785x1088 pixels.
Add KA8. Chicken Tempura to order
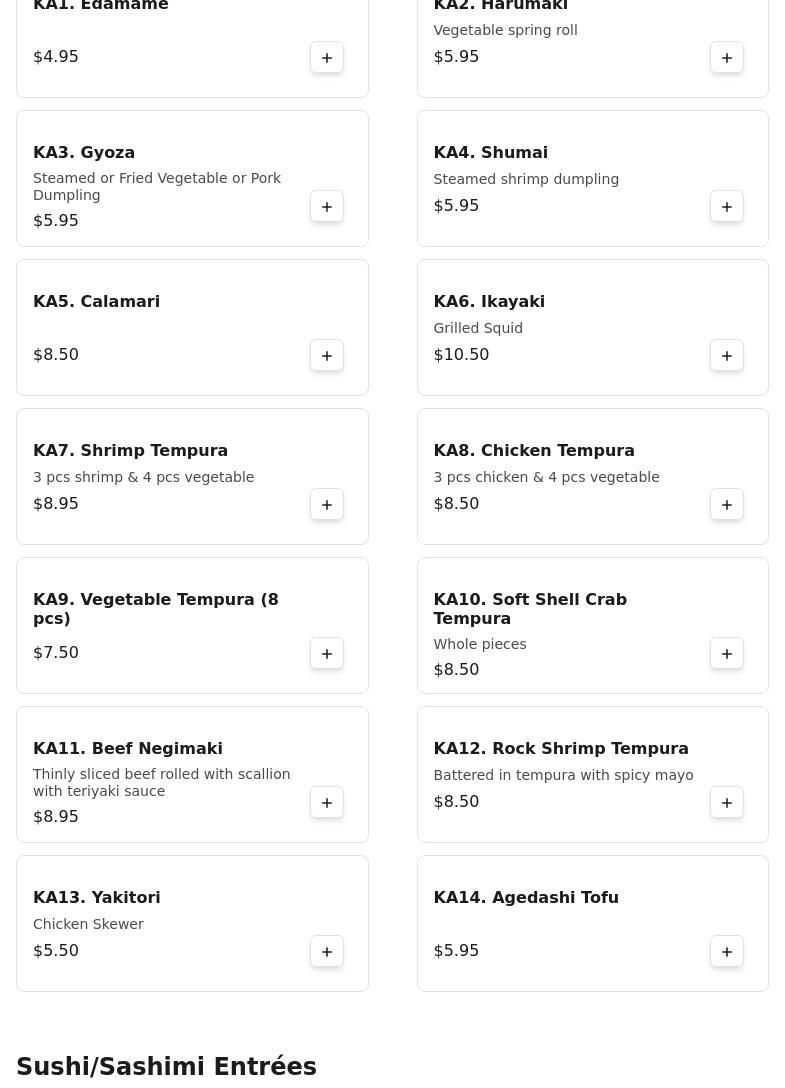click(x=727, y=505)
